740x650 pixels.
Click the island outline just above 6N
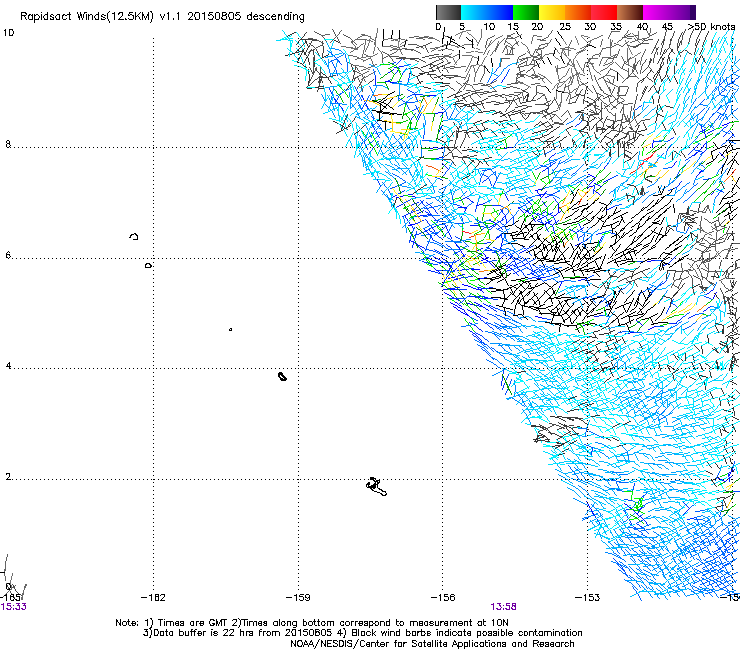pos(134,236)
